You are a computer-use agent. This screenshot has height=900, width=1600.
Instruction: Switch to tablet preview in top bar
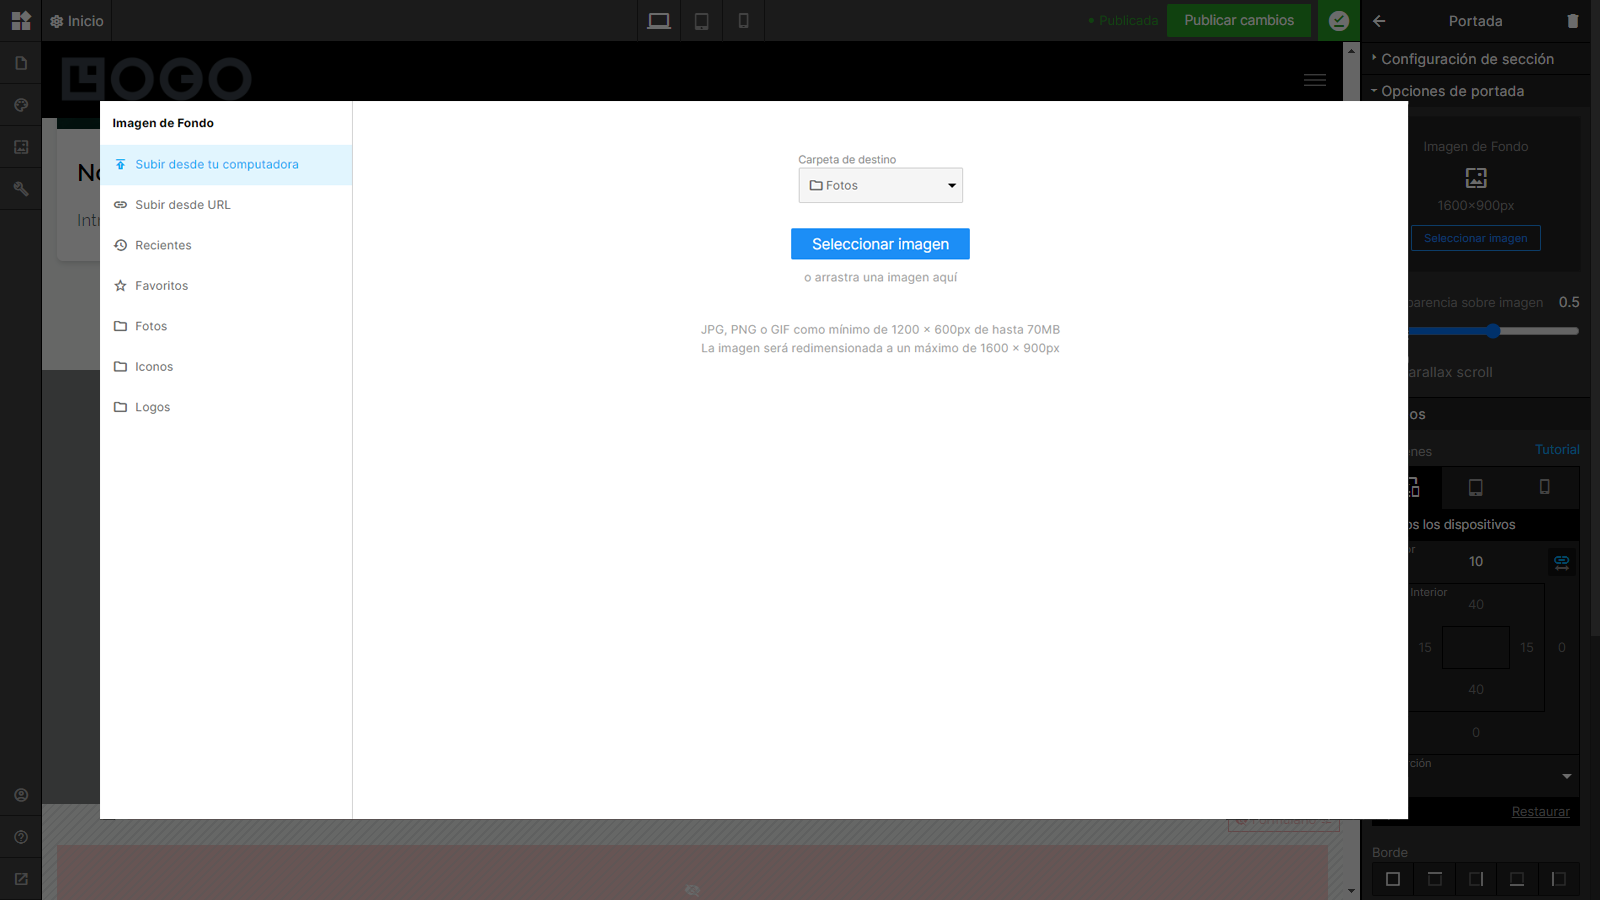[702, 21]
